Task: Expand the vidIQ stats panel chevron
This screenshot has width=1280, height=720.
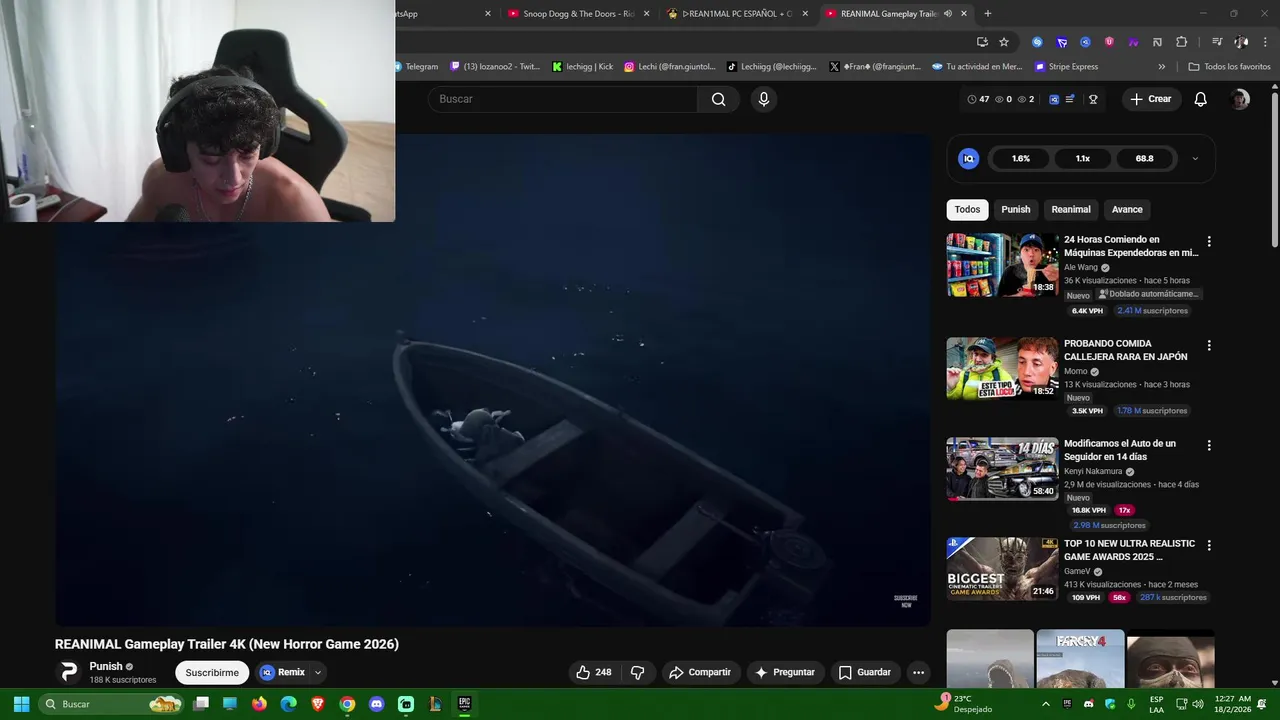Action: pyautogui.click(x=1194, y=158)
